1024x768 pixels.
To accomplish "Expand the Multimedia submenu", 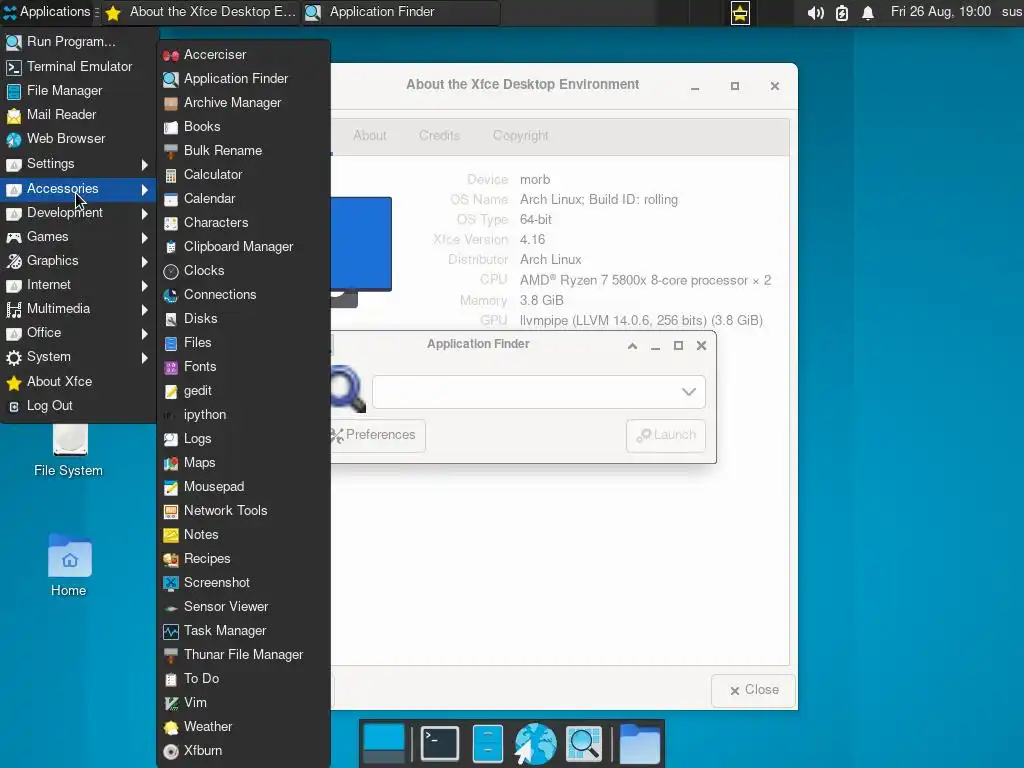I will (x=78, y=309).
